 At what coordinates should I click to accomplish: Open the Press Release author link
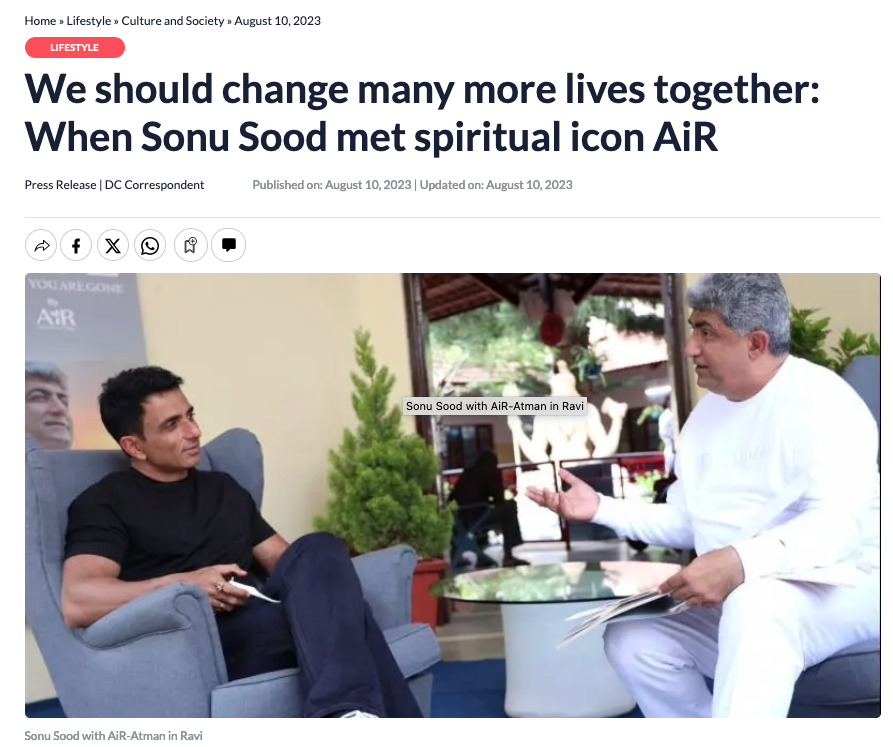[60, 185]
